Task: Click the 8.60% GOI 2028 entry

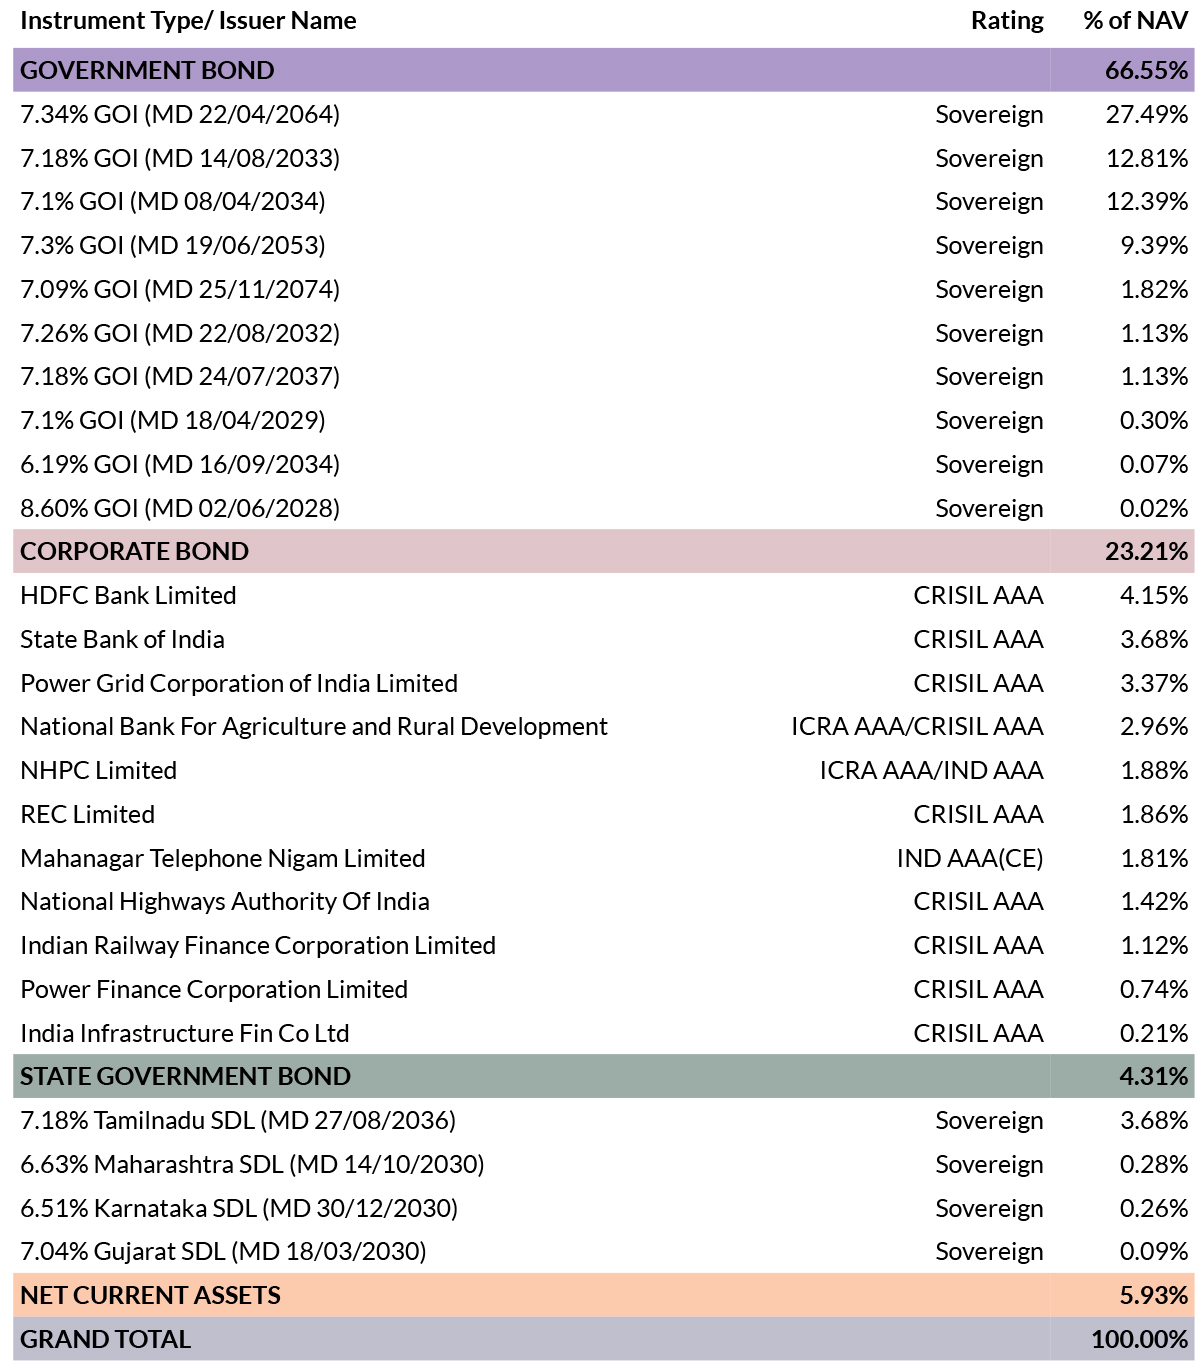Action: [x=180, y=508]
